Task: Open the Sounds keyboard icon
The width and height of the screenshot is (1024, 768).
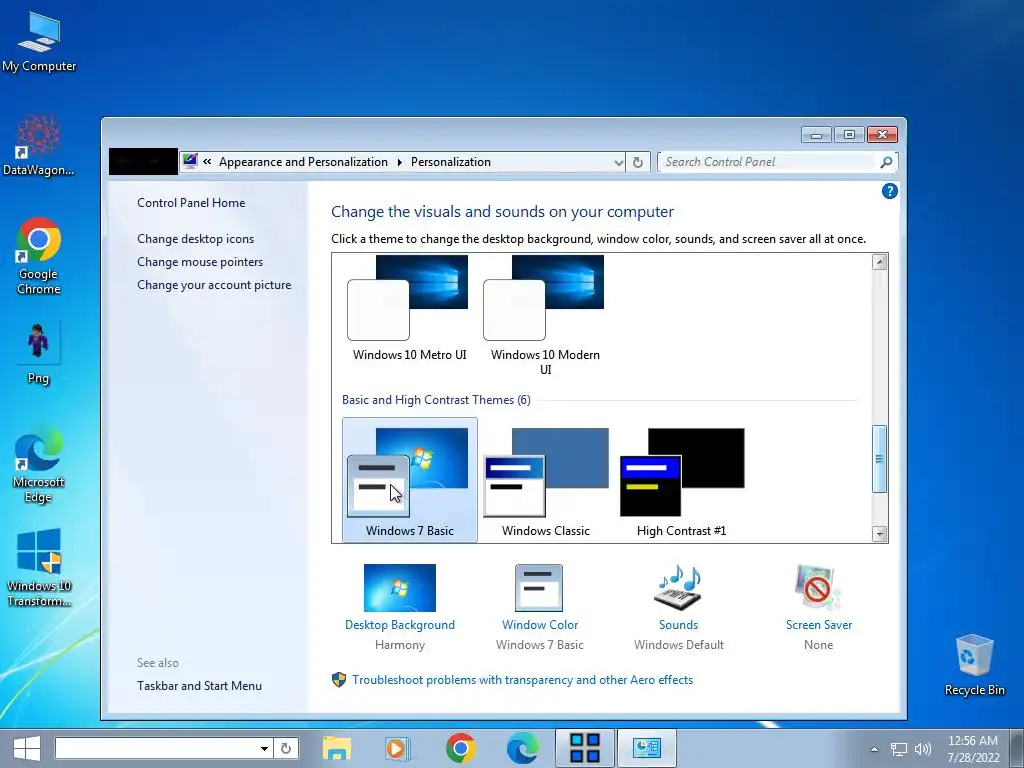Action: 678,588
